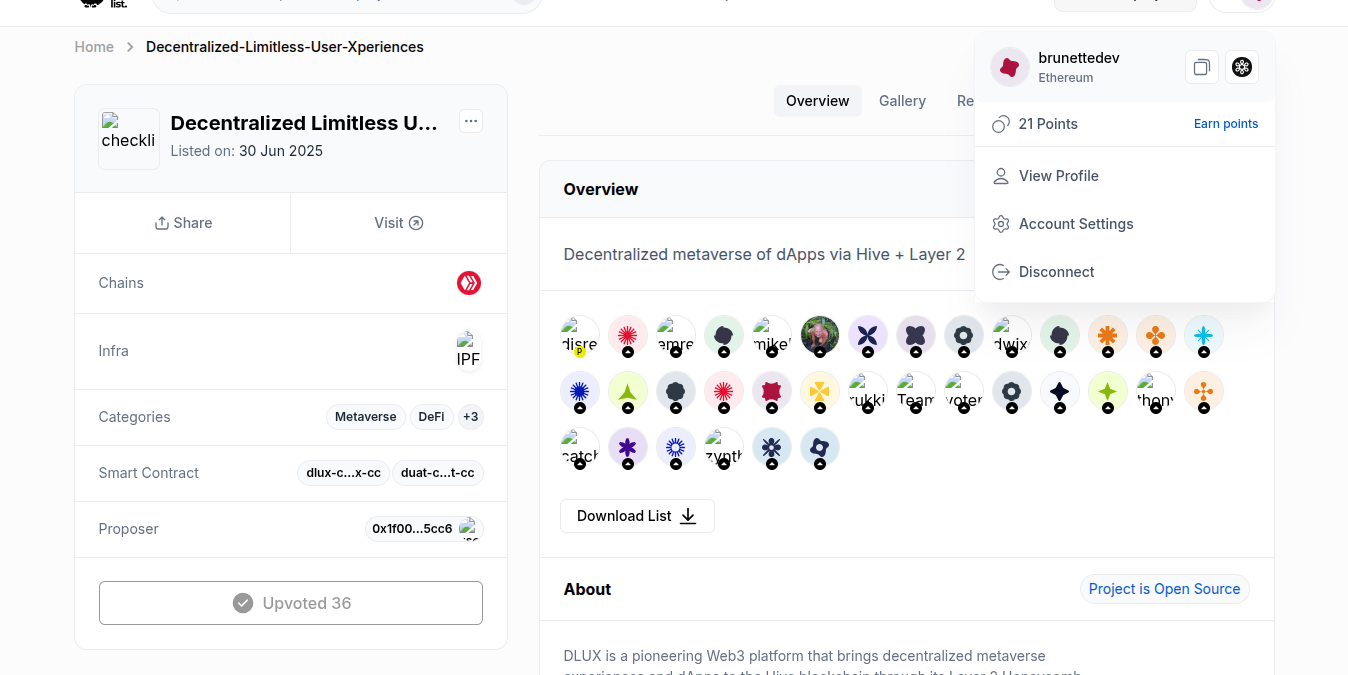Switch to the Gallery tab

902,101
